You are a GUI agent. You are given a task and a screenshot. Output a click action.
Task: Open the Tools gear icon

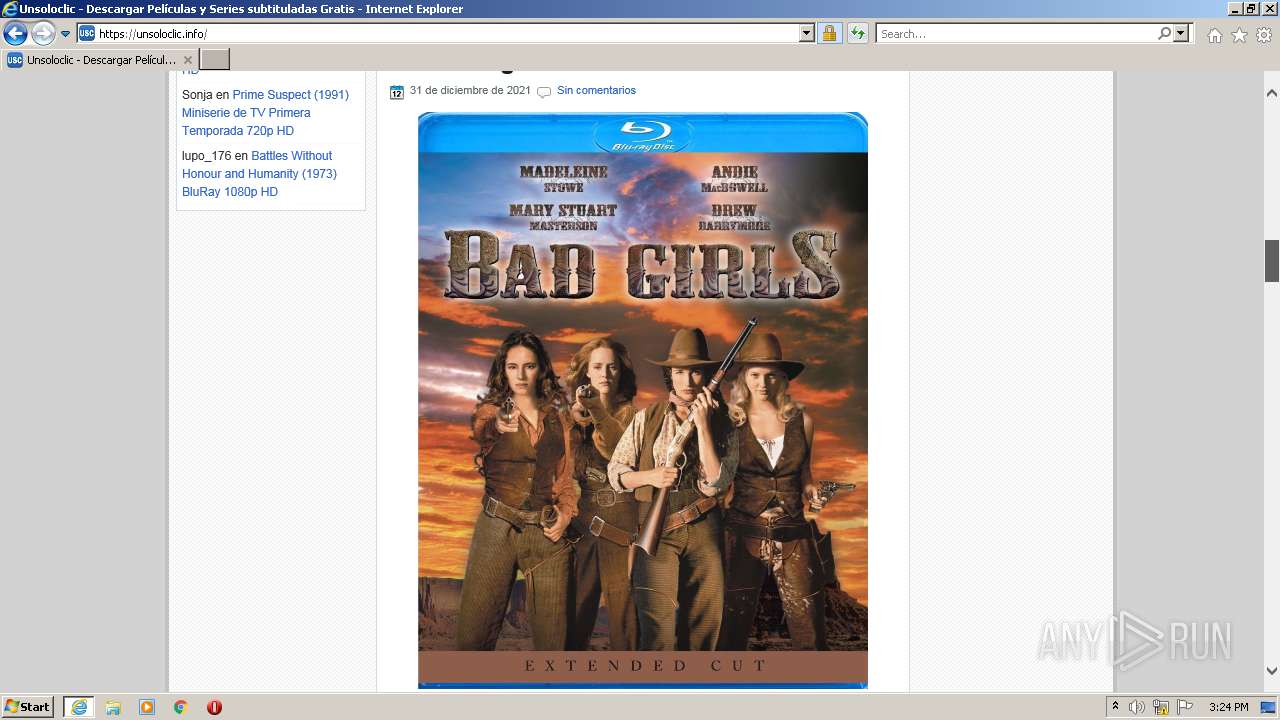[1264, 35]
